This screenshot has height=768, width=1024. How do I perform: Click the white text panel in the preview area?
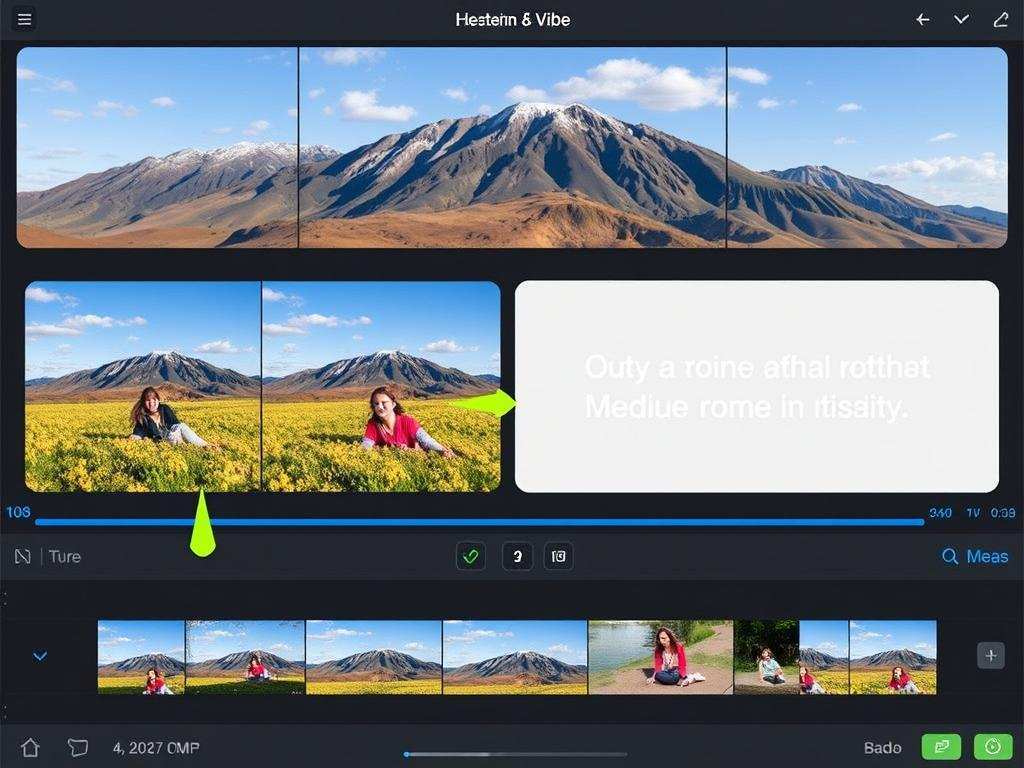click(x=756, y=386)
